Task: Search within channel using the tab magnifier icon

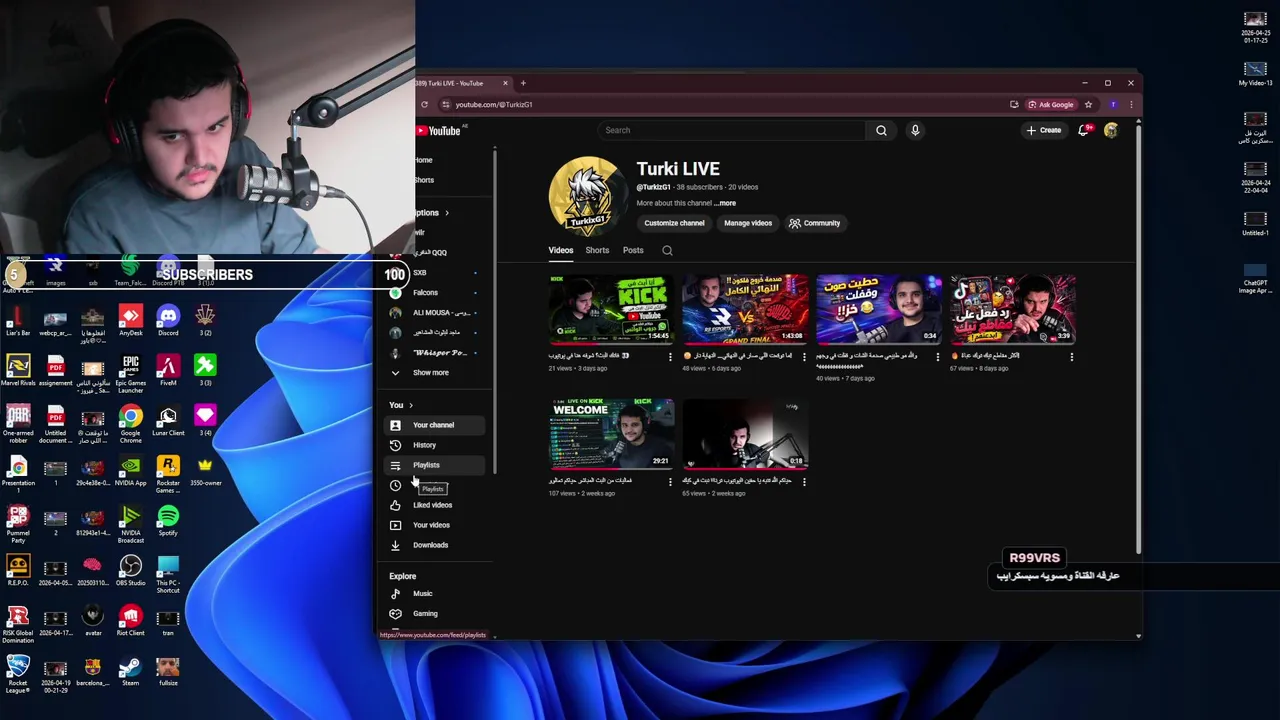Action: pyautogui.click(x=667, y=250)
